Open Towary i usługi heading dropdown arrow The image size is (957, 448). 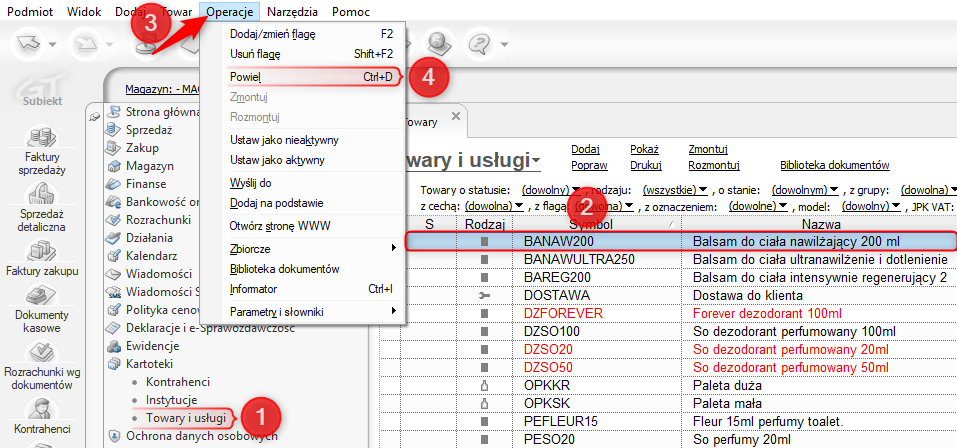(536, 160)
